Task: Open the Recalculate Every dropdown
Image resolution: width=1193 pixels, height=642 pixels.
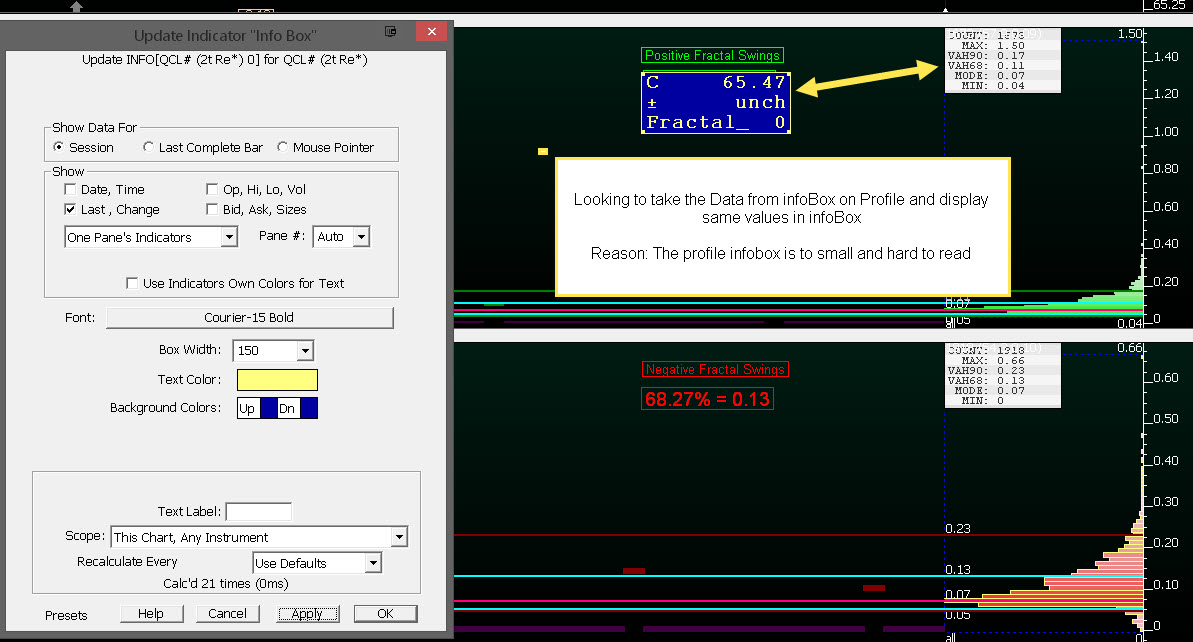Action: pyautogui.click(x=373, y=563)
